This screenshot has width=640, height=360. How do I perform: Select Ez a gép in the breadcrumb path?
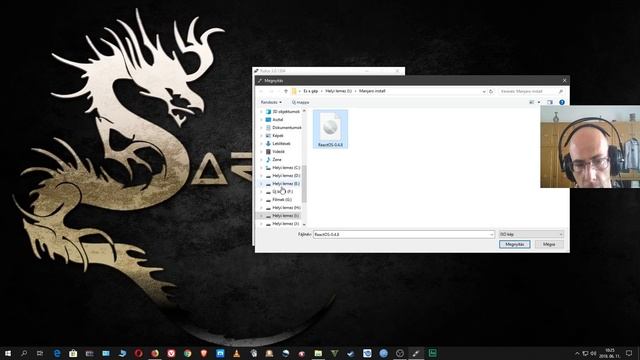pos(311,91)
